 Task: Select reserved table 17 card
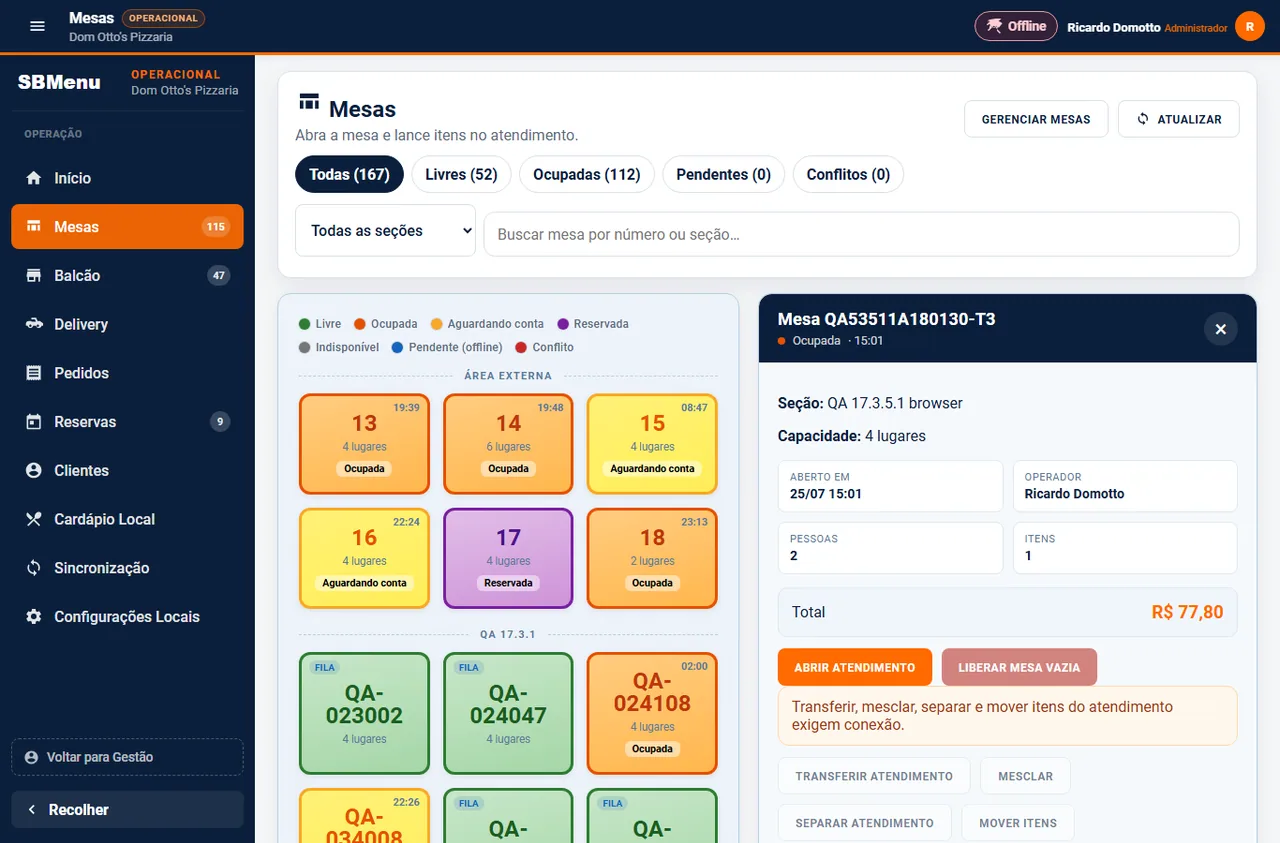click(508, 558)
